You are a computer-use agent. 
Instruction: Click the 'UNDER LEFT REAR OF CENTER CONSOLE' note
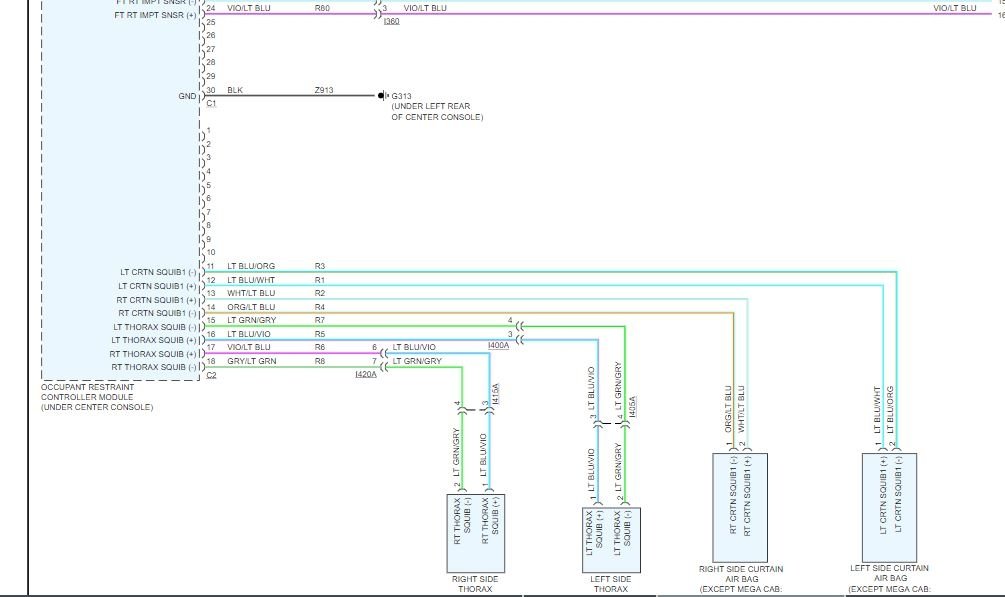click(437, 112)
